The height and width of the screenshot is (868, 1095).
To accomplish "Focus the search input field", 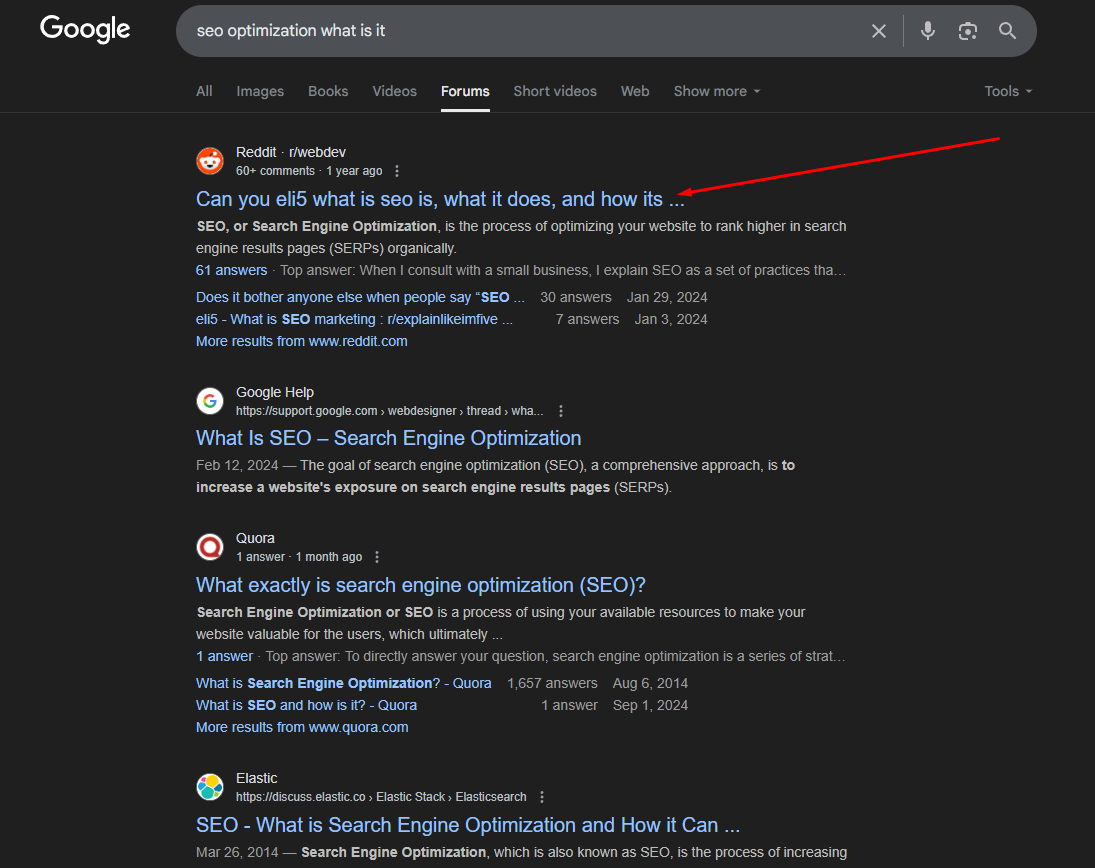I will coord(517,31).
